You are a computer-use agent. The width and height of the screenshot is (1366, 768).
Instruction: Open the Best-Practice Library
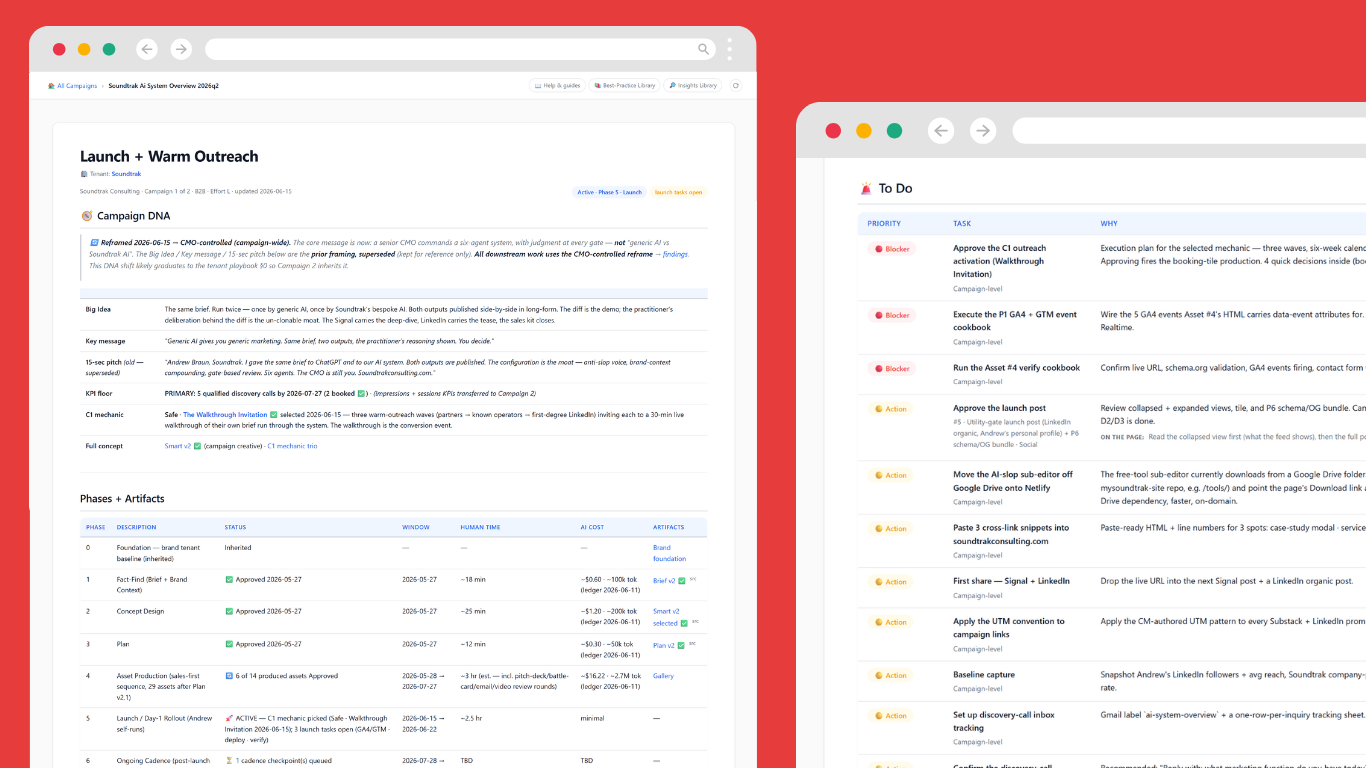point(625,86)
